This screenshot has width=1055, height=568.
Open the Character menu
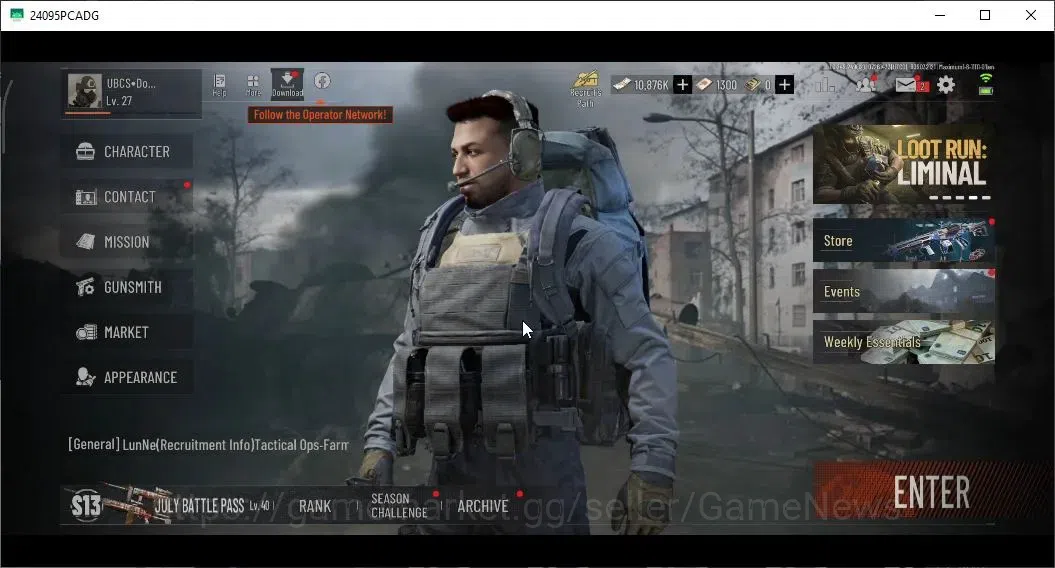click(126, 151)
